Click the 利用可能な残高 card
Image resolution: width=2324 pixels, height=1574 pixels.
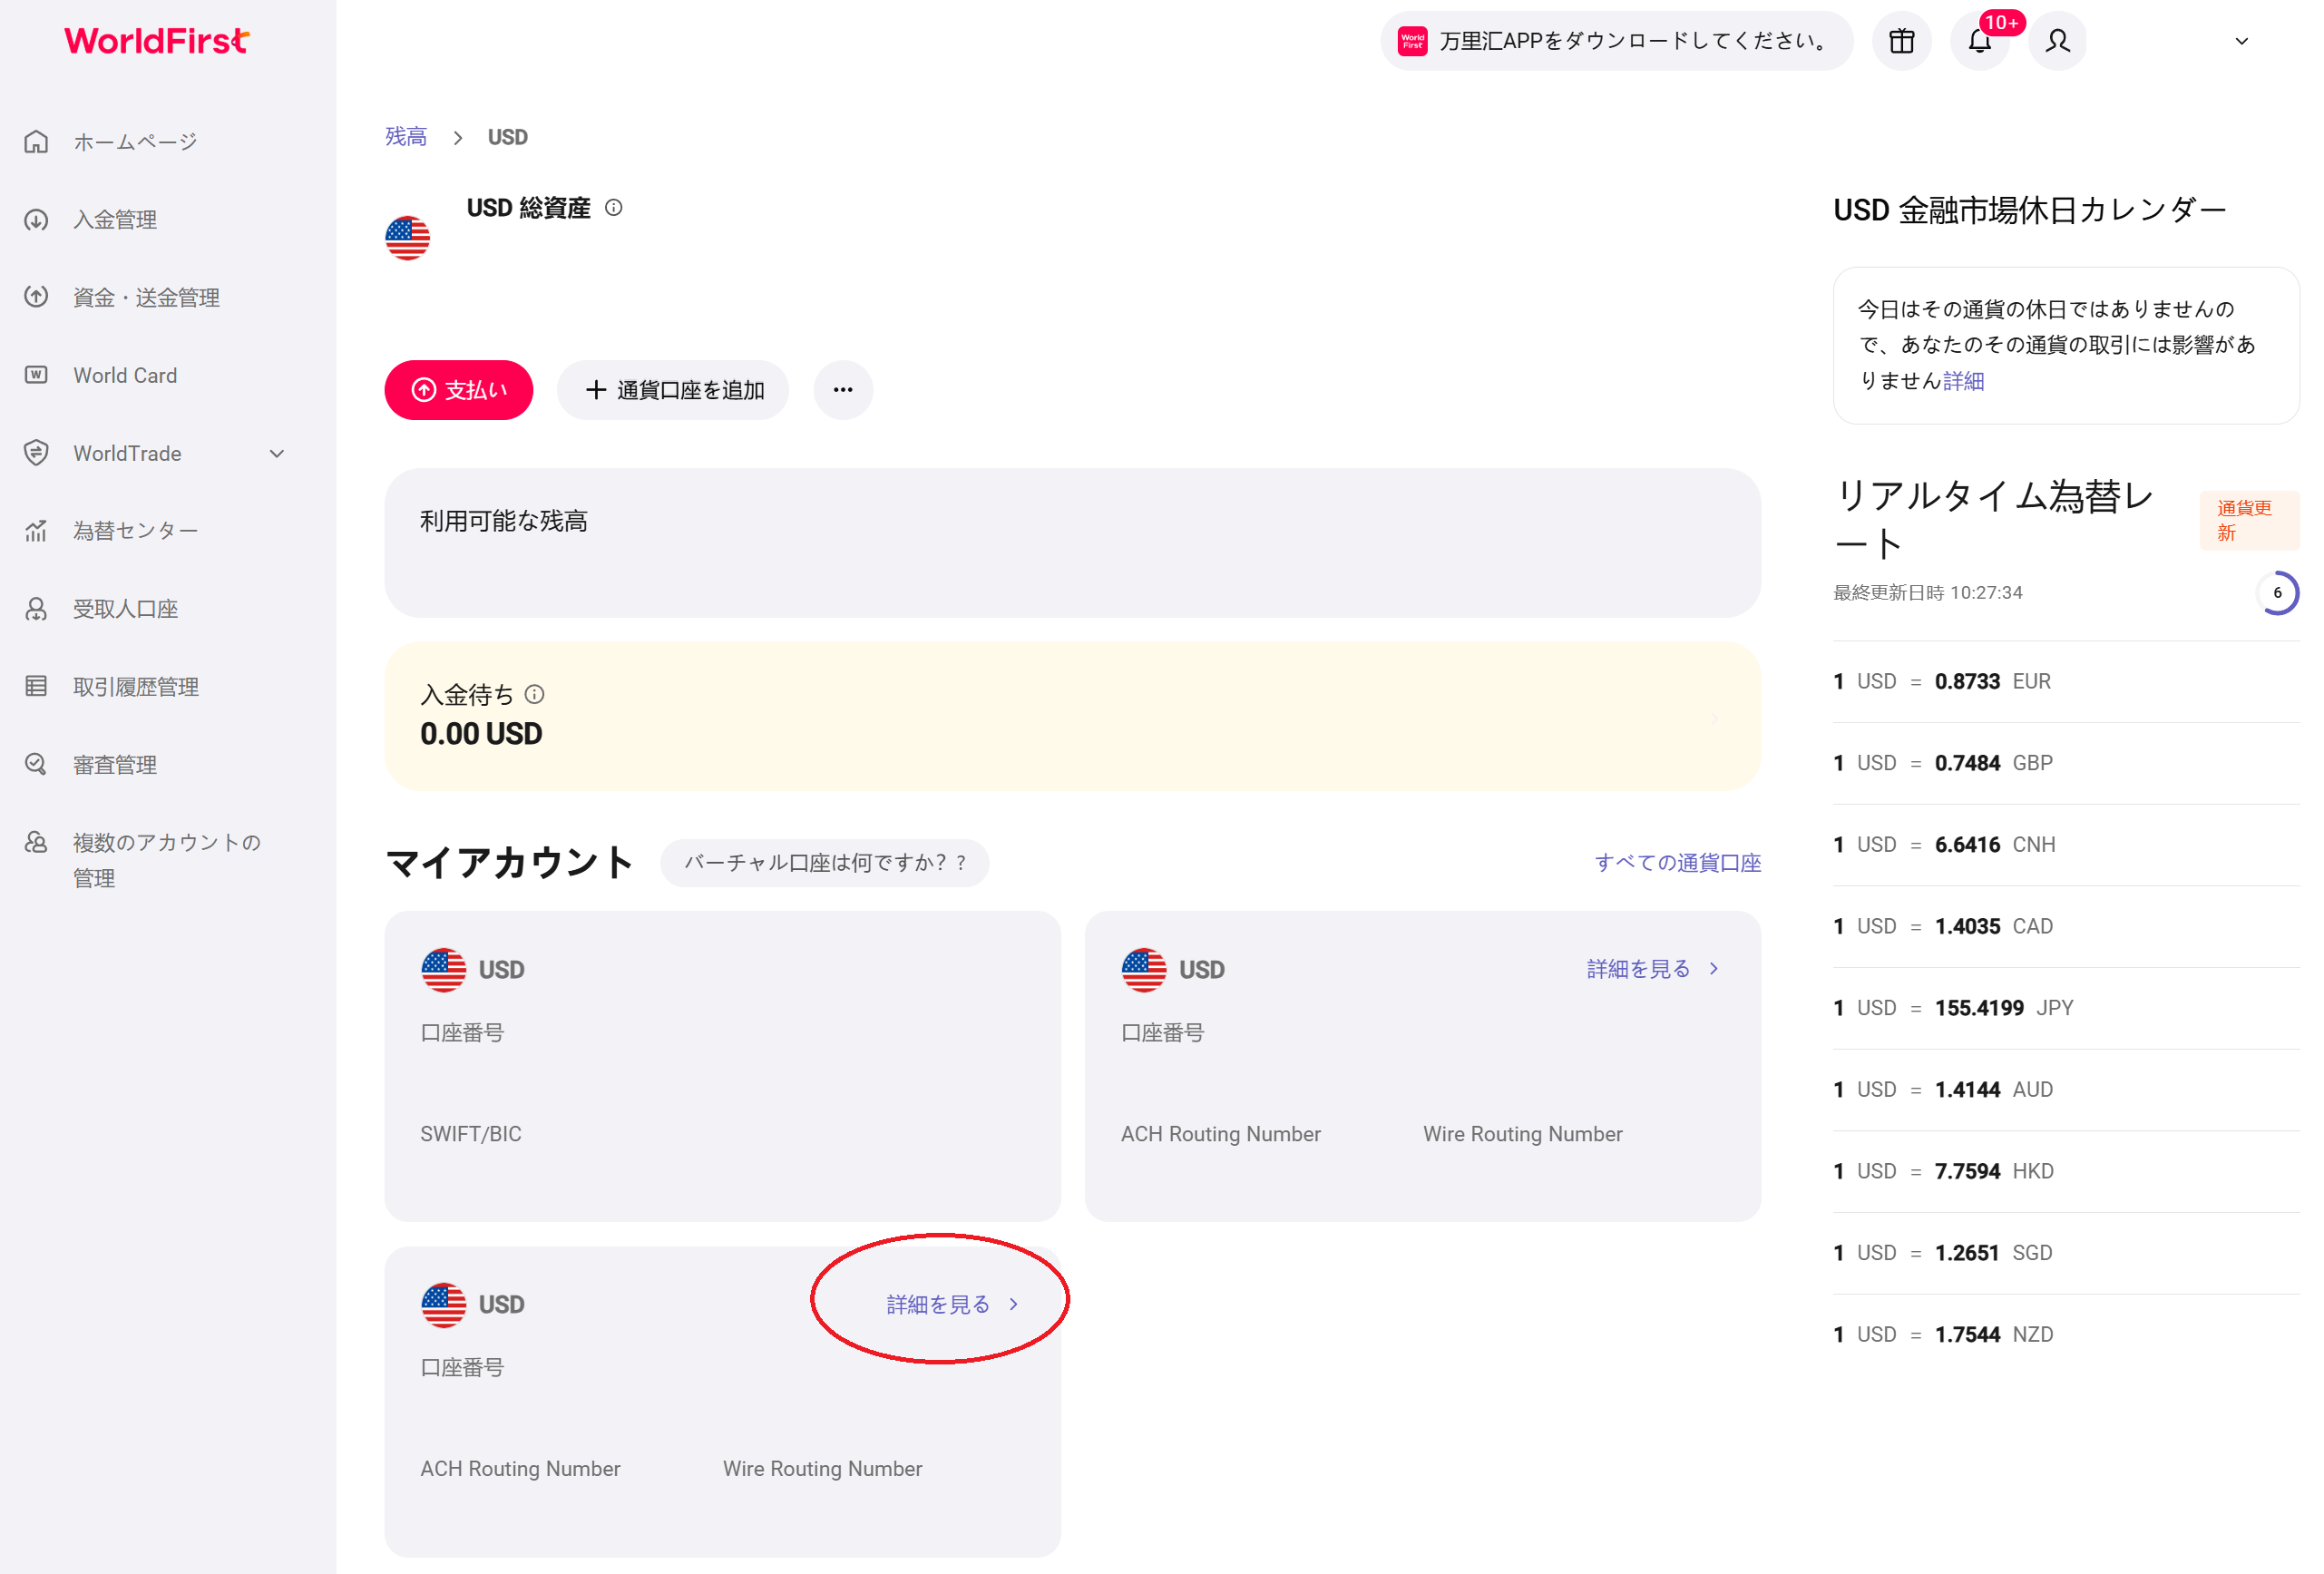1072,543
